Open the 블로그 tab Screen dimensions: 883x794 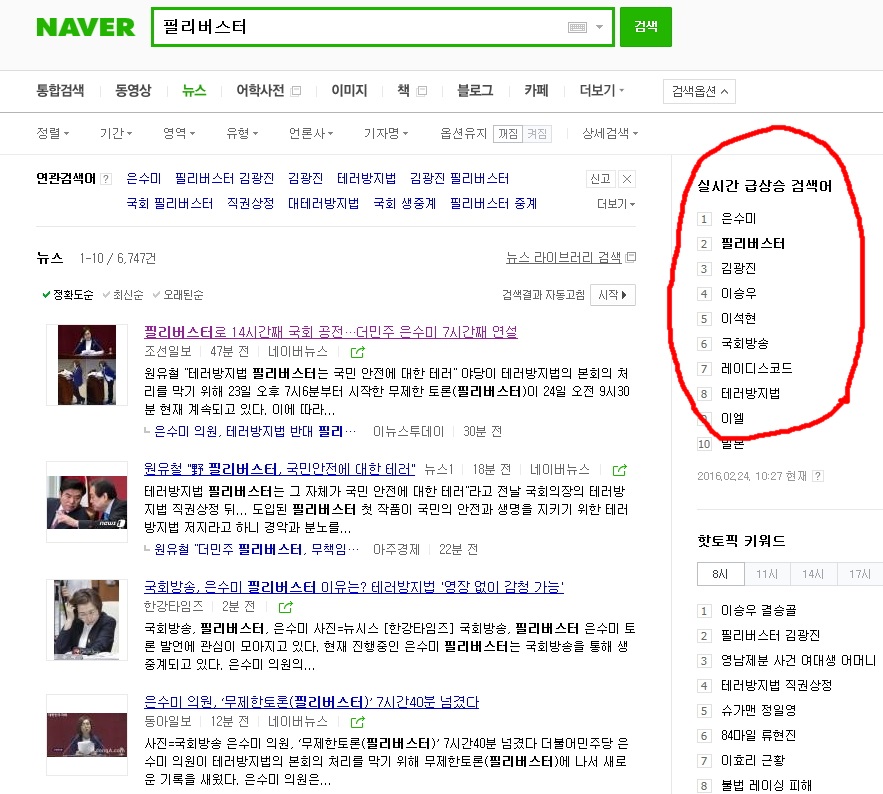[475, 91]
